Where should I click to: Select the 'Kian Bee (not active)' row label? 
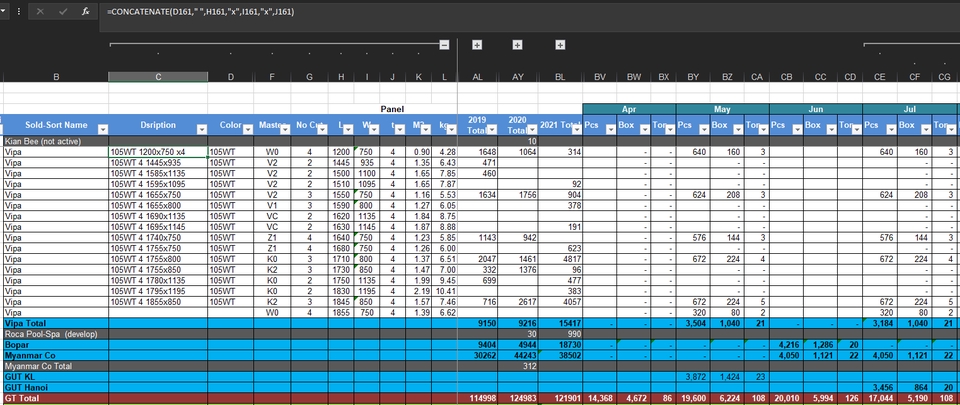[56, 141]
